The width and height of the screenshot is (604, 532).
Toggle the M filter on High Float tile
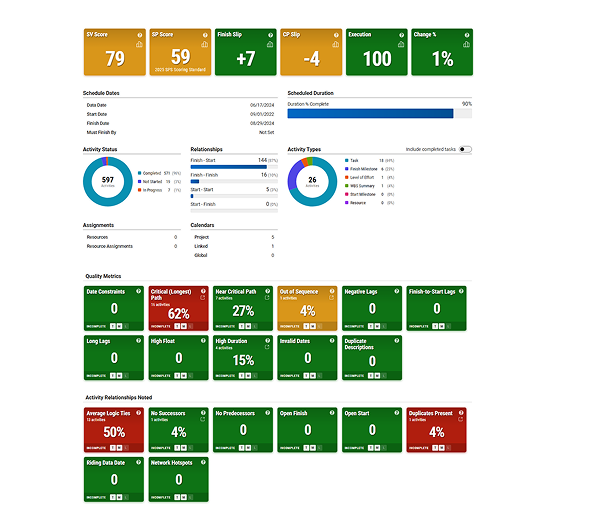tap(184, 376)
